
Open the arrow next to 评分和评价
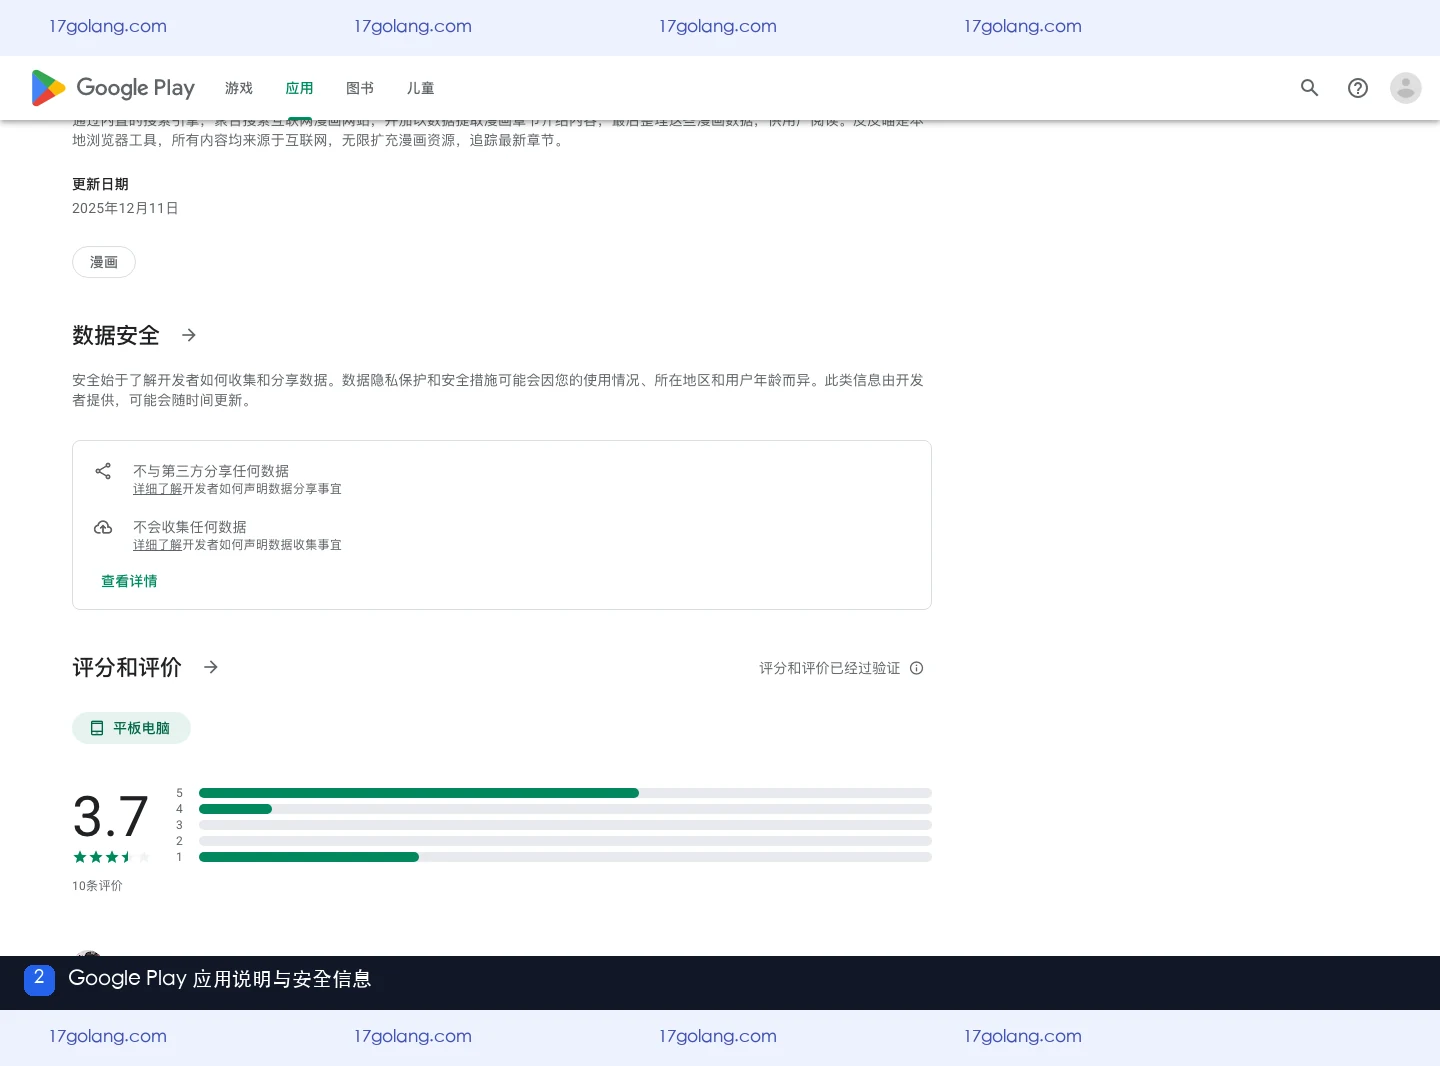tap(211, 667)
